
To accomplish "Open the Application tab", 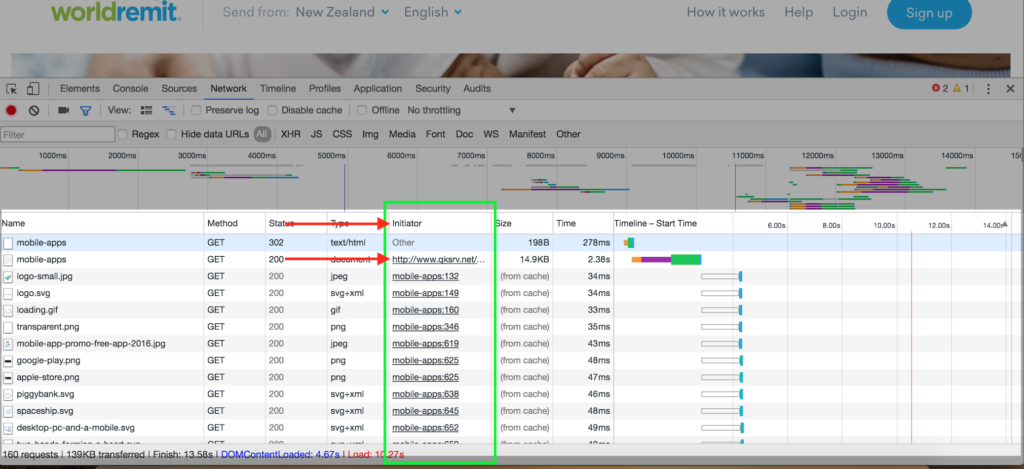I will click(x=377, y=89).
